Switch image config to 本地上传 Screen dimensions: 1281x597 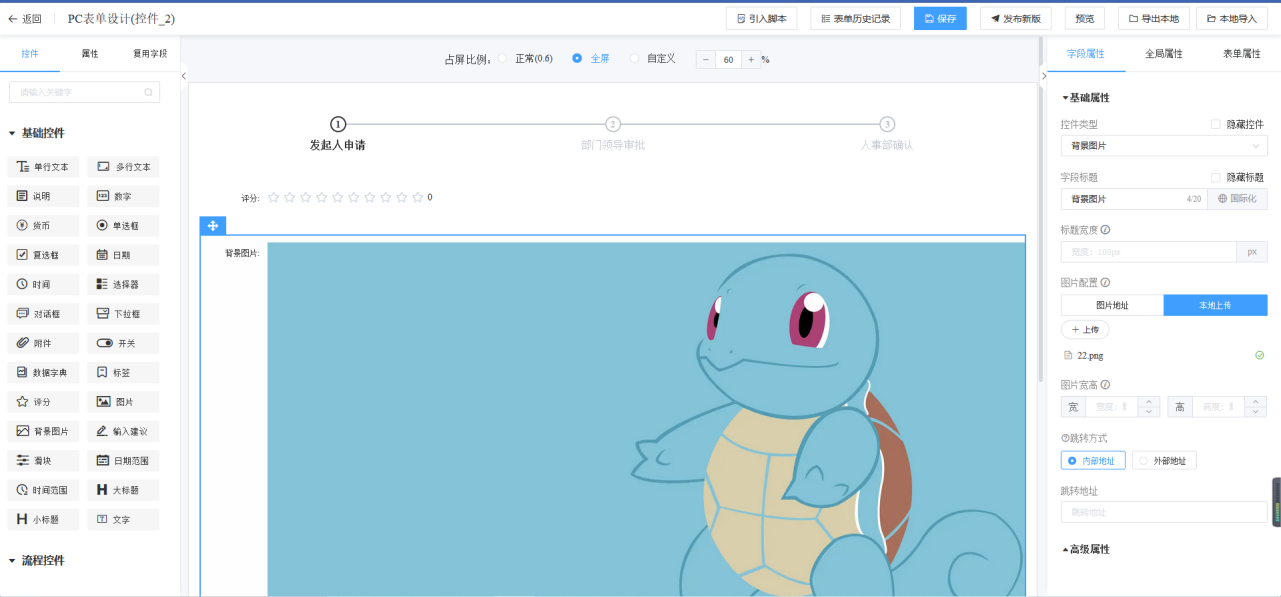click(x=1216, y=305)
